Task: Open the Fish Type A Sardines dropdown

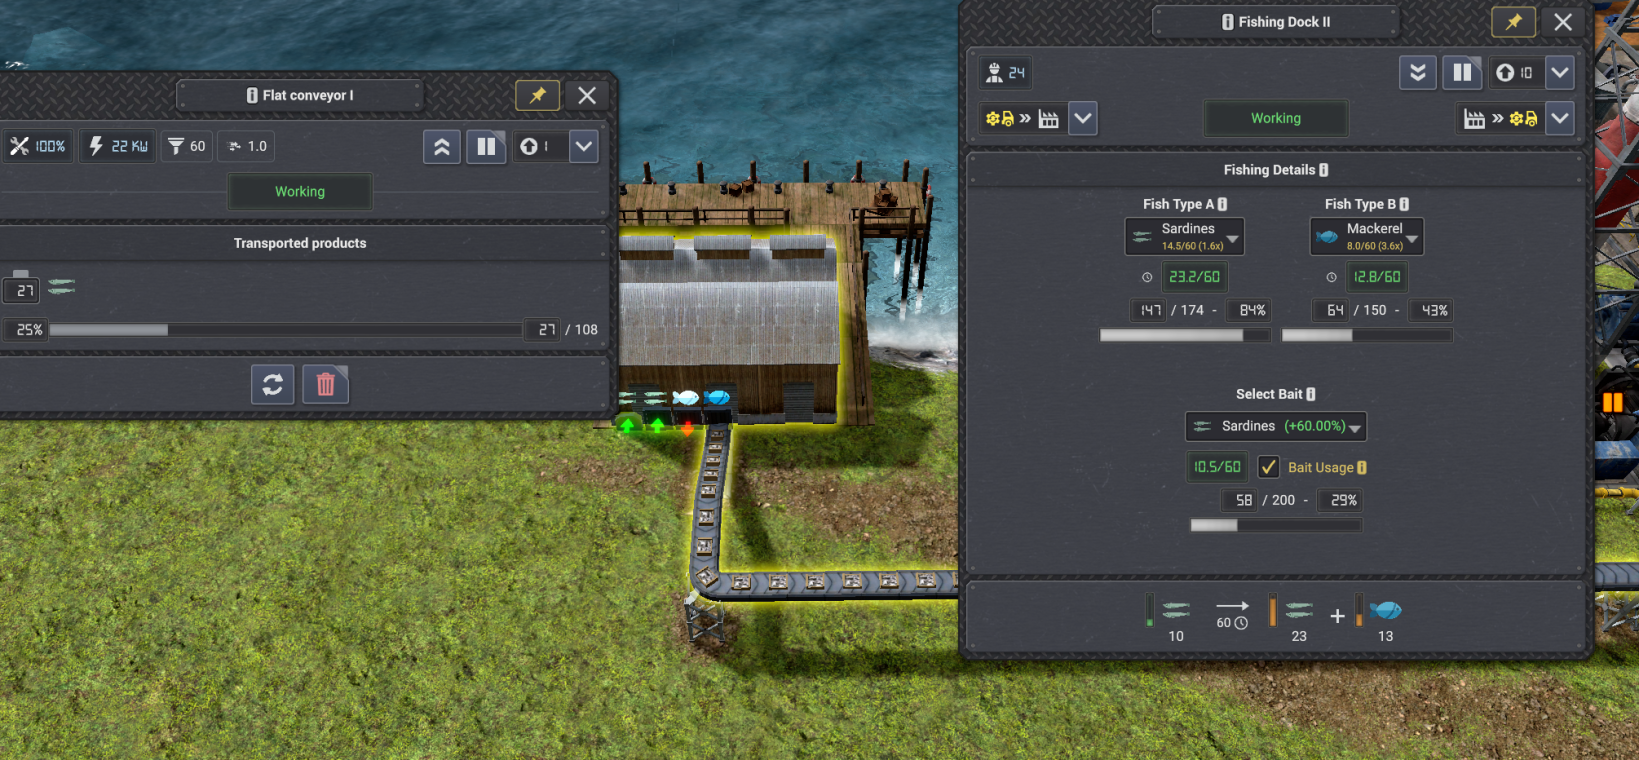Action: 1184,236
